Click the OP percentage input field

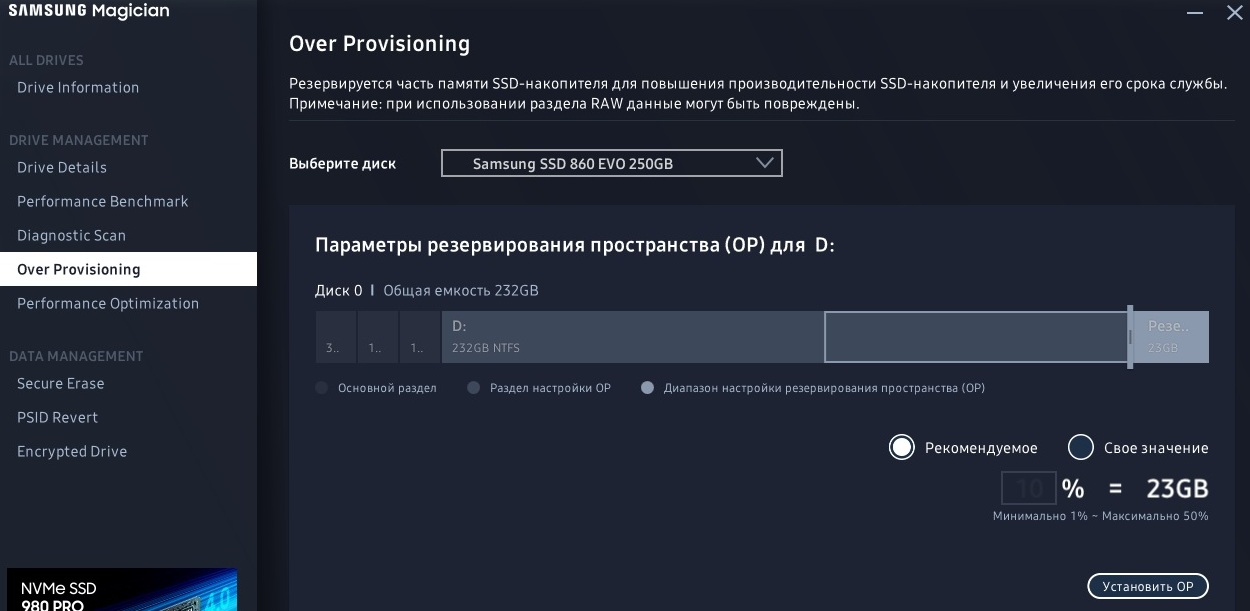[x=1028, y=488]
